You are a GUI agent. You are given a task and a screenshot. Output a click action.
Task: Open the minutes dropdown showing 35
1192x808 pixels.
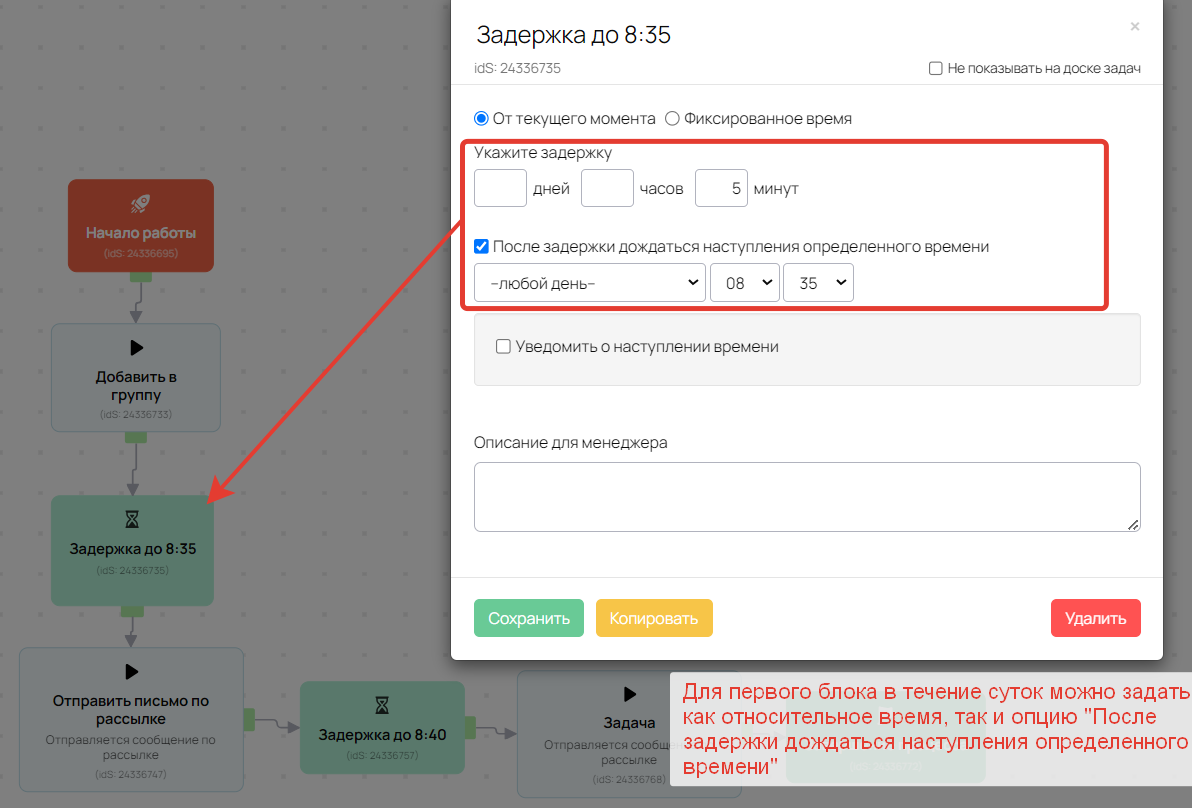point(818,282)
